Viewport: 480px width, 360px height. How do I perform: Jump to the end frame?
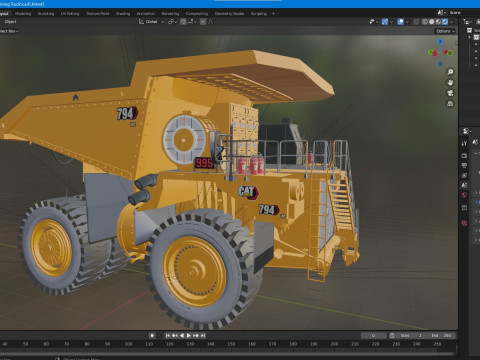pyautogui.click(x=203, y=335)
